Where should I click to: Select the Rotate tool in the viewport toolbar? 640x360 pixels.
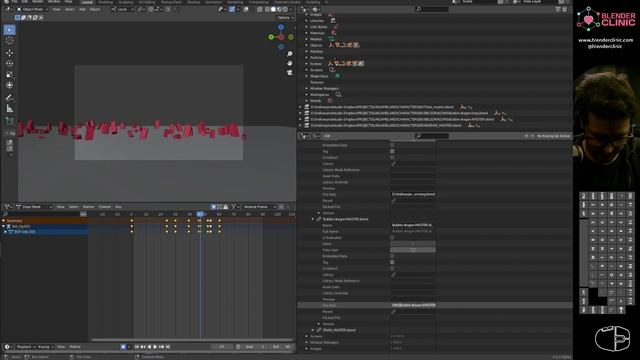click(x=9, y=64)
